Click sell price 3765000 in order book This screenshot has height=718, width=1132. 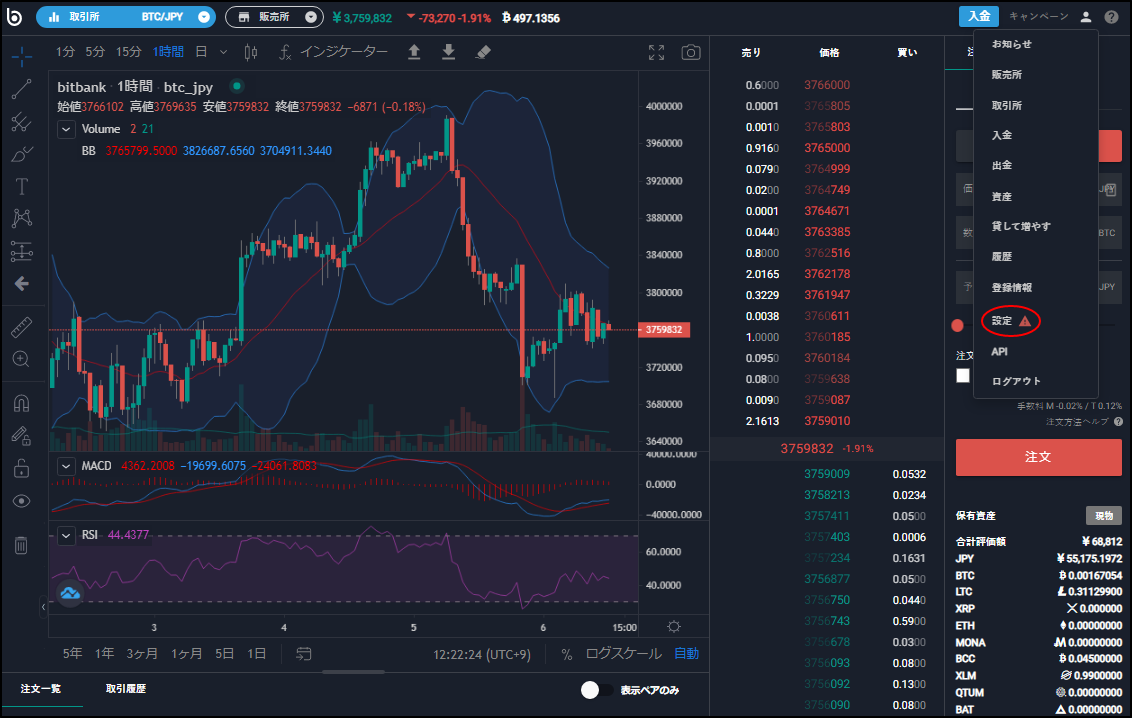click(x=827, y=148)
